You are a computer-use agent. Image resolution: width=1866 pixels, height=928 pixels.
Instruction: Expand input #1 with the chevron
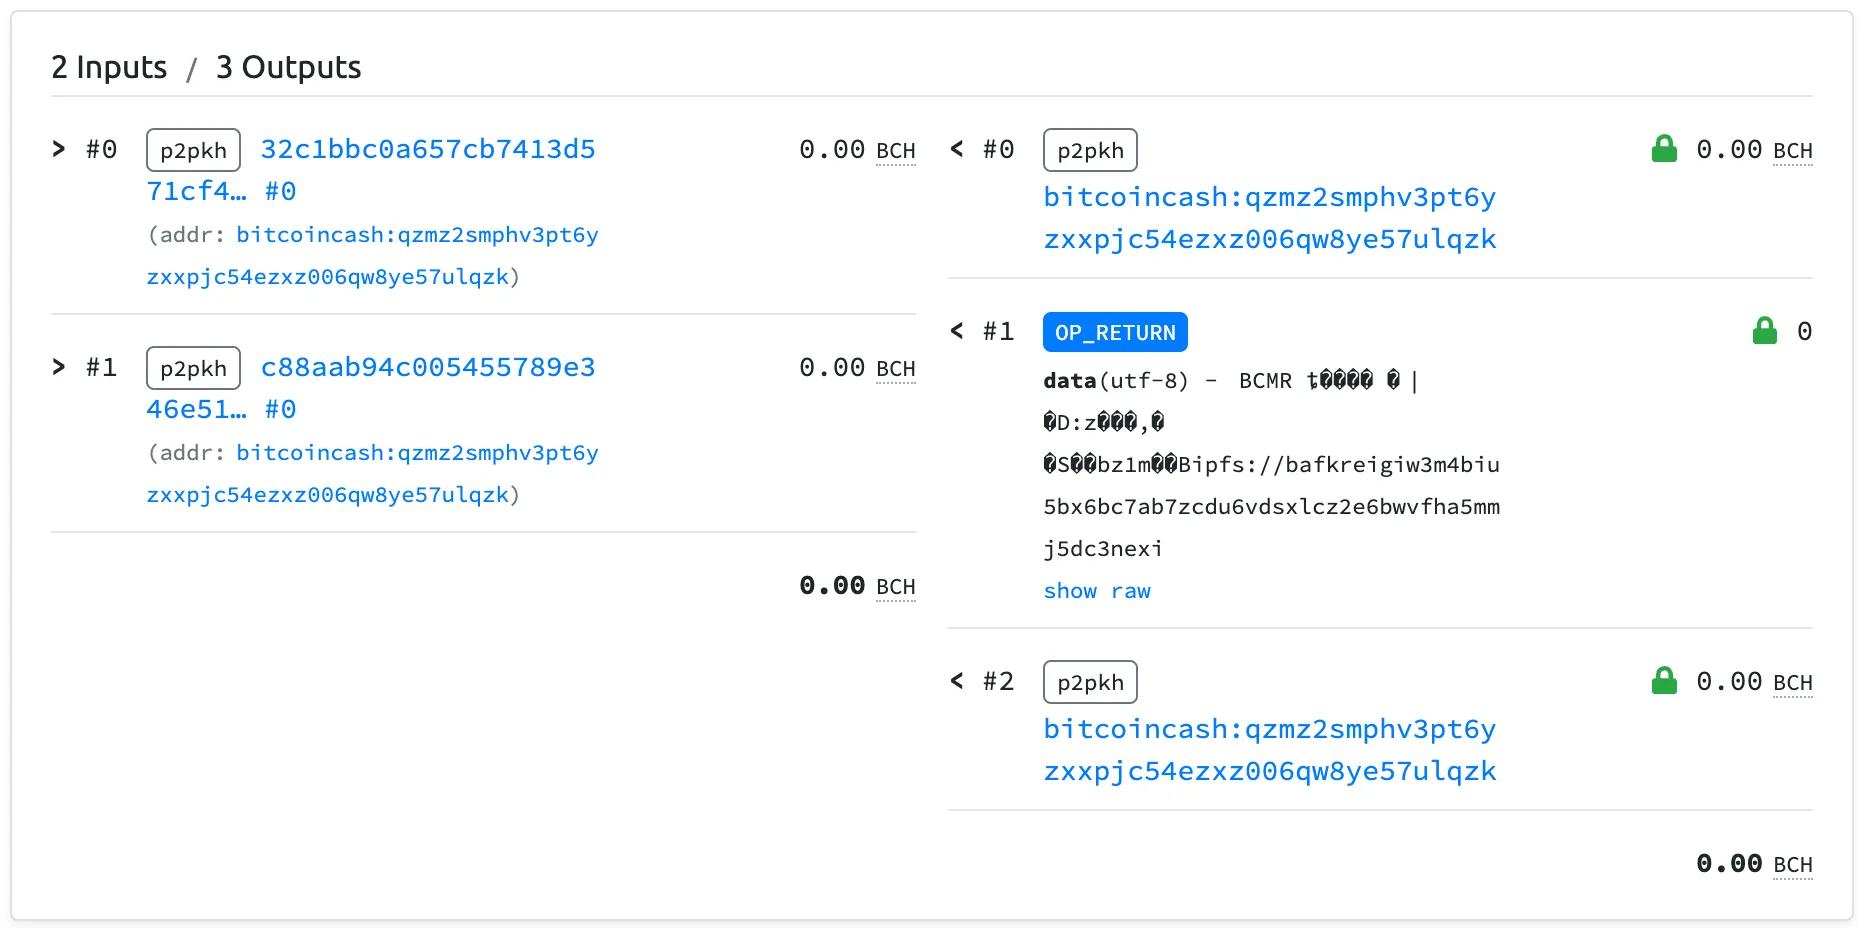pyautogui.click(x=59, y=367)
